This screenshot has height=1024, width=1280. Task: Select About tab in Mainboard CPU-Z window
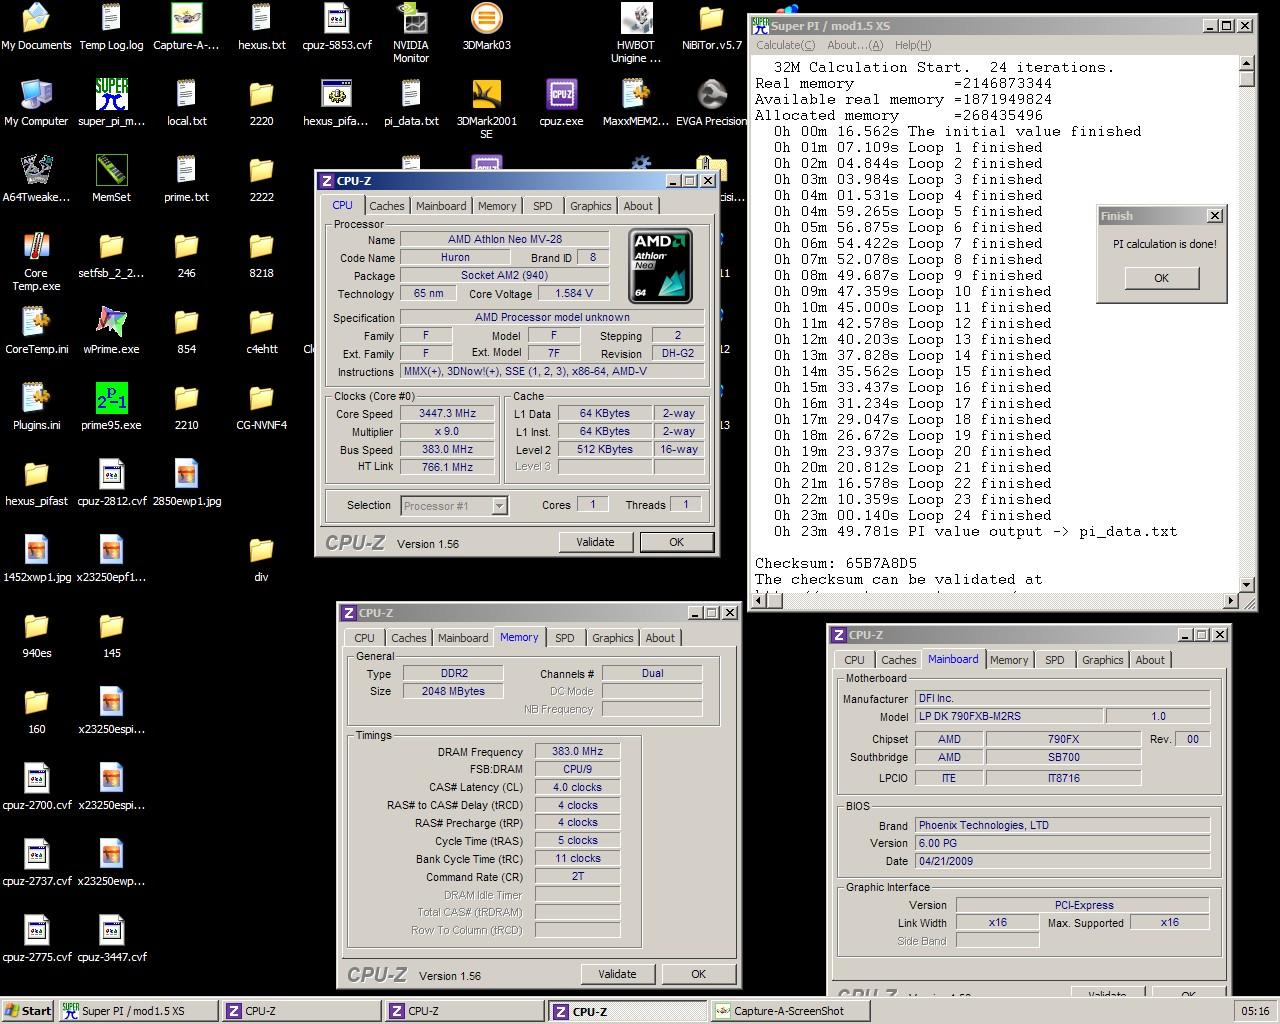[x=1150, y=660]
